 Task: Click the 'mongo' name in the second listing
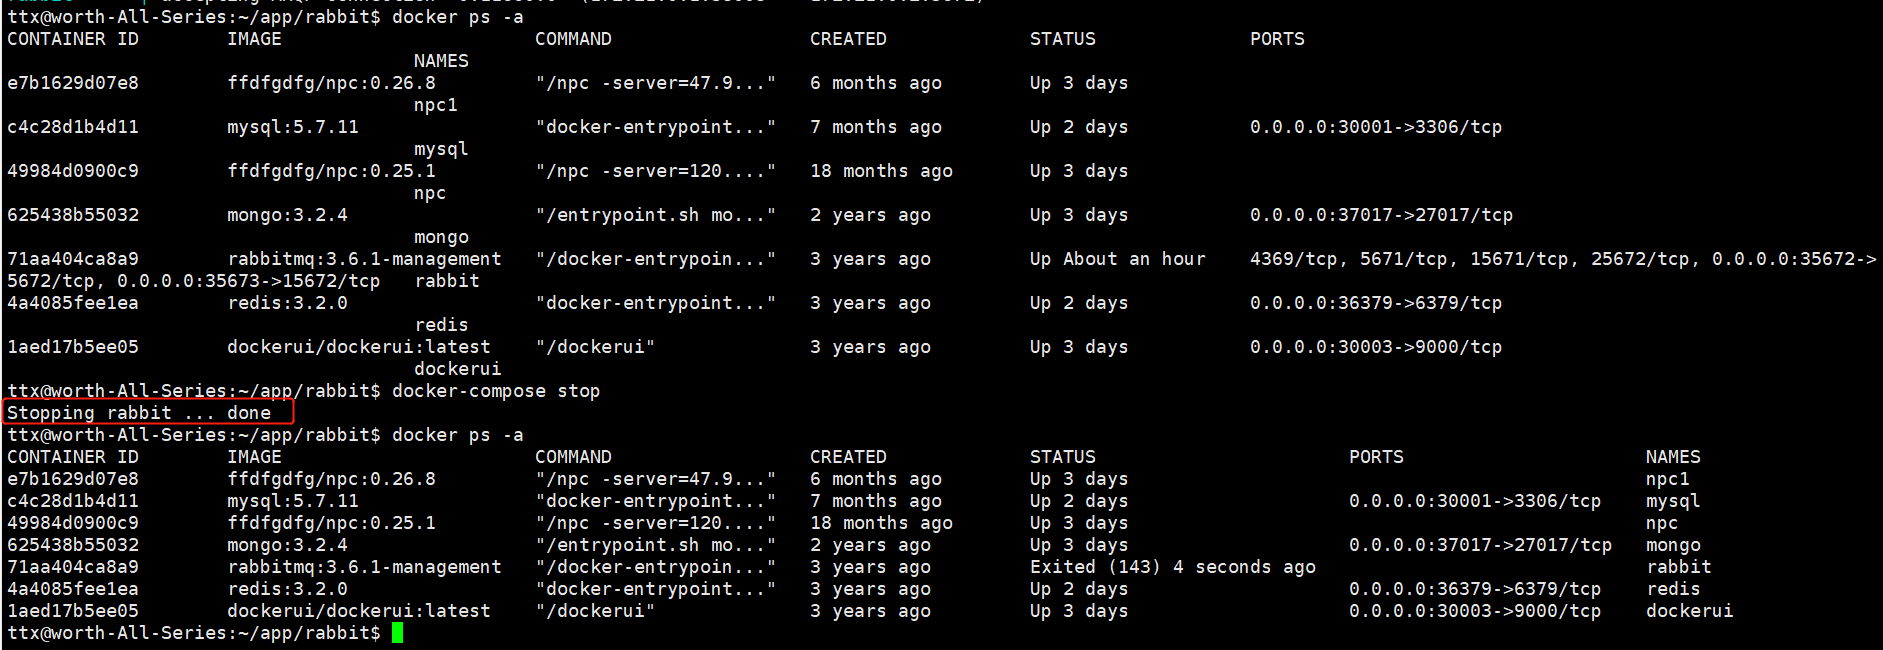[x=1673, y=545]
